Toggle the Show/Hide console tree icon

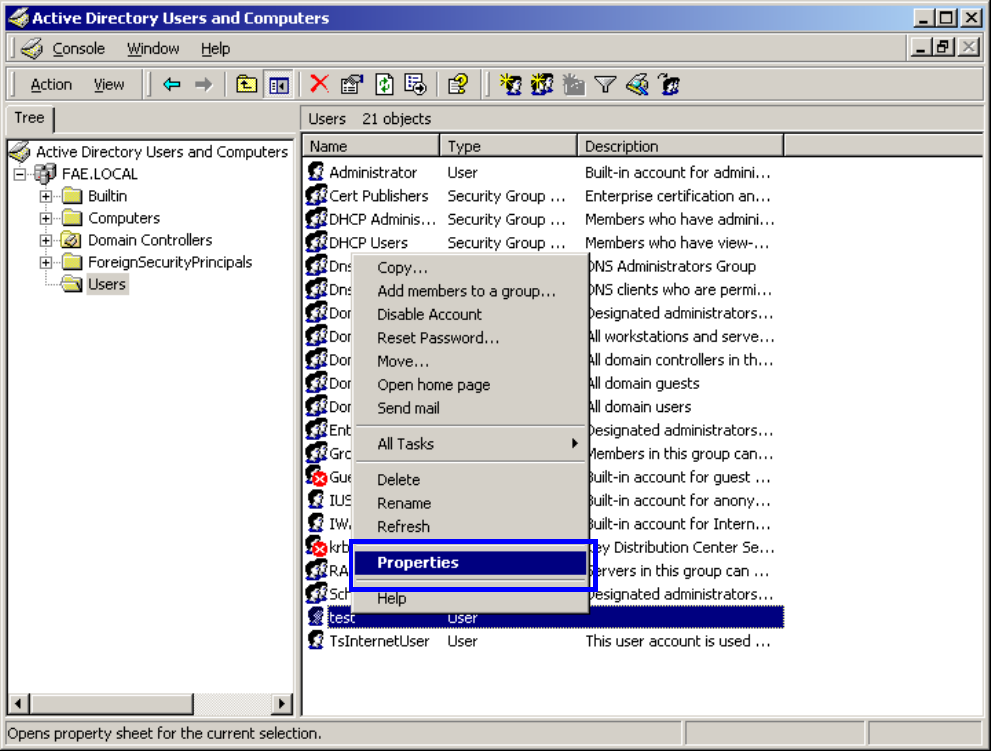pyautogui.click(x=278, y=84)
